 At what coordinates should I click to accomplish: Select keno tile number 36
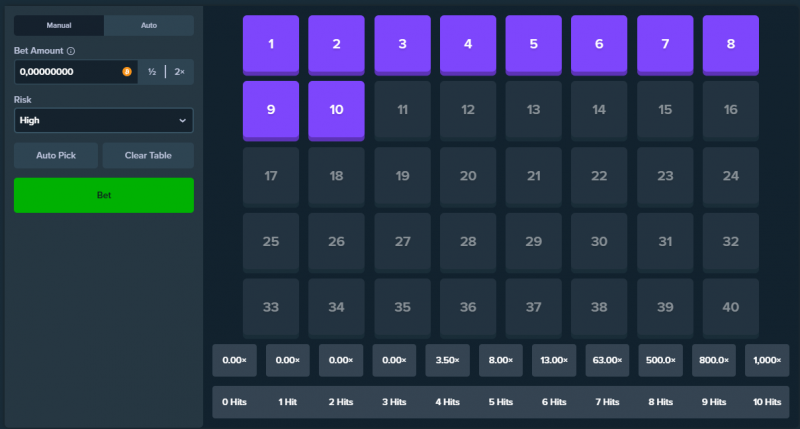click(x=468, y=308)
